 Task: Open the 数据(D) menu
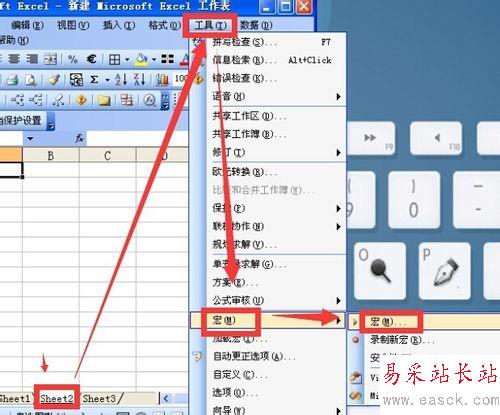pos(256,25)
